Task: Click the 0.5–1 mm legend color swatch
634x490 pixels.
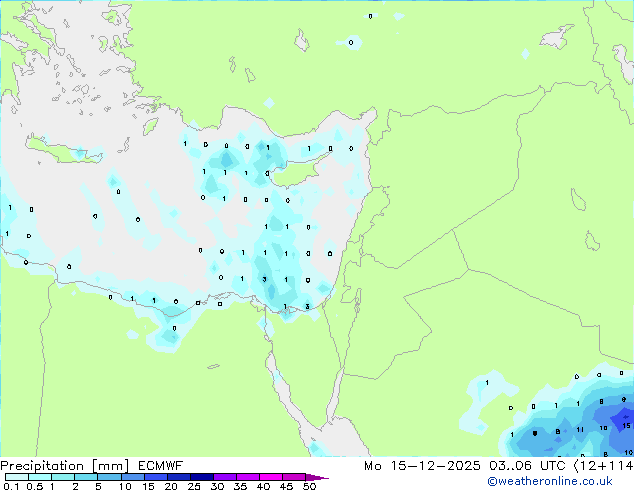Action: tap(40, 477)
